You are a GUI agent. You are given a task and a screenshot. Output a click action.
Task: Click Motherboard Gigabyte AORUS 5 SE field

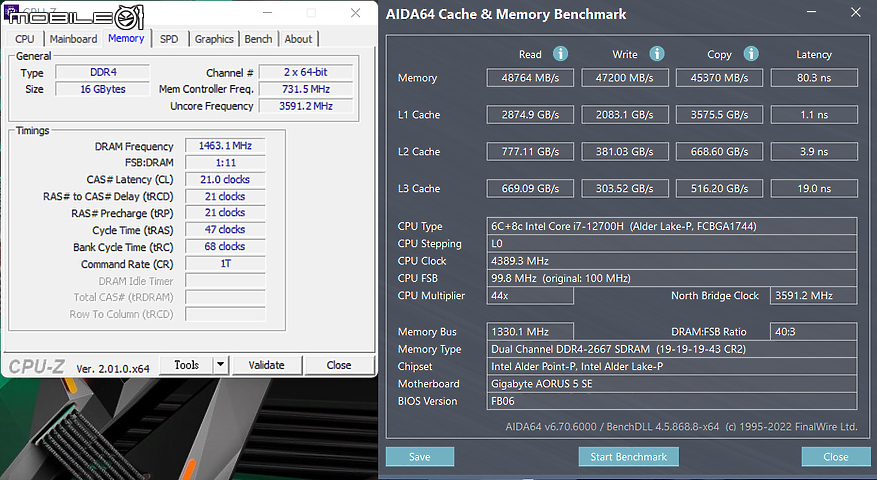672,384
